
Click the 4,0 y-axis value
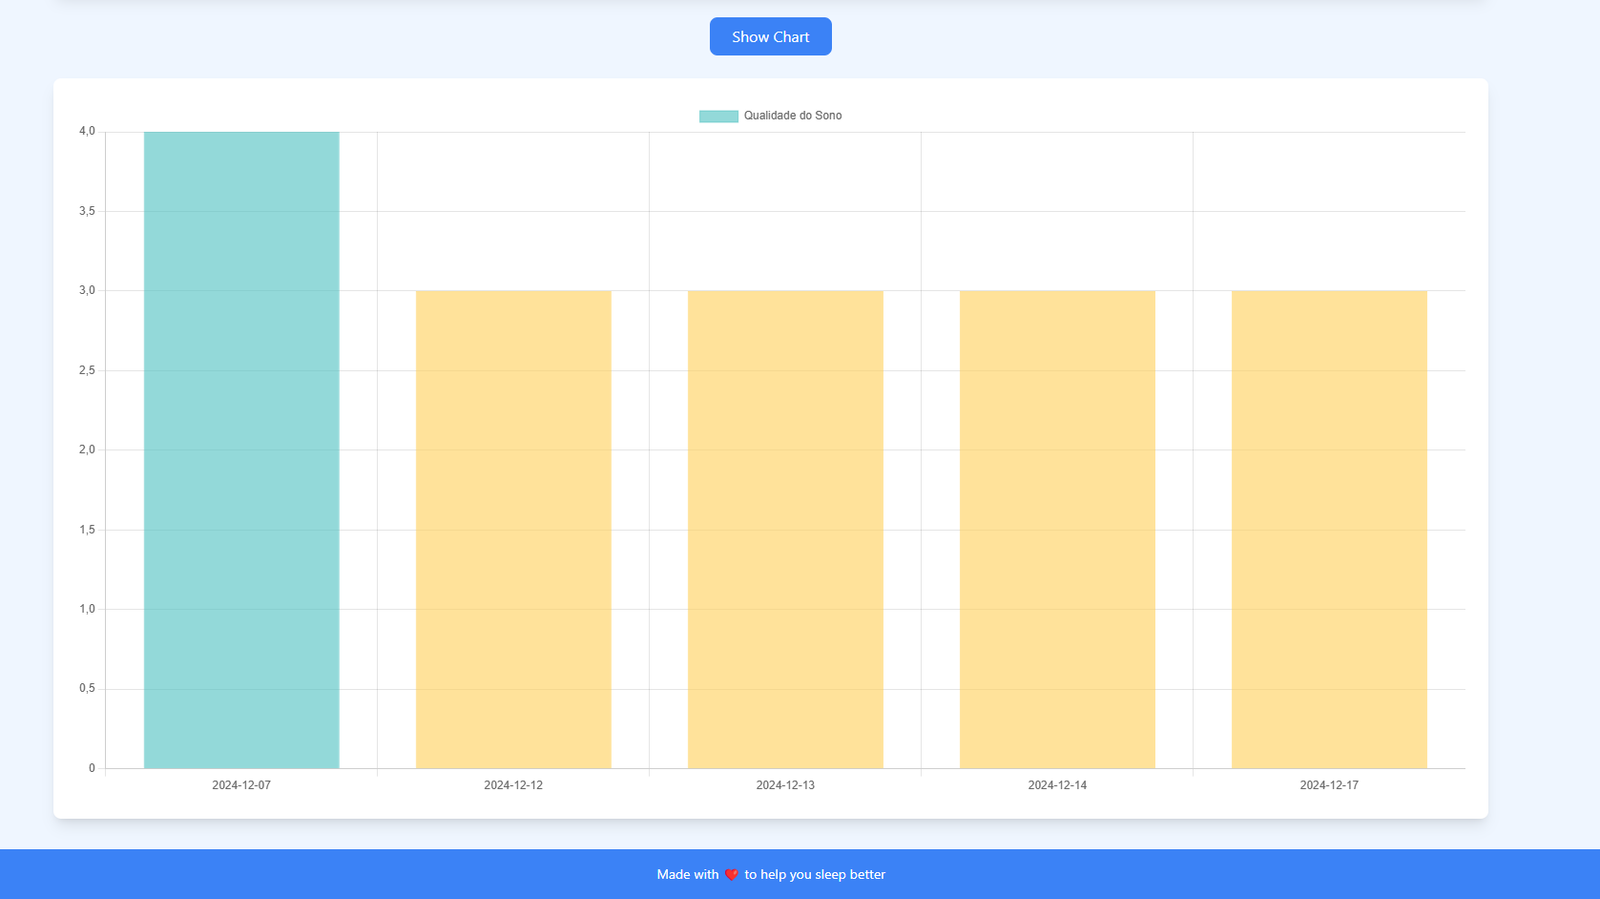(87, 131)
